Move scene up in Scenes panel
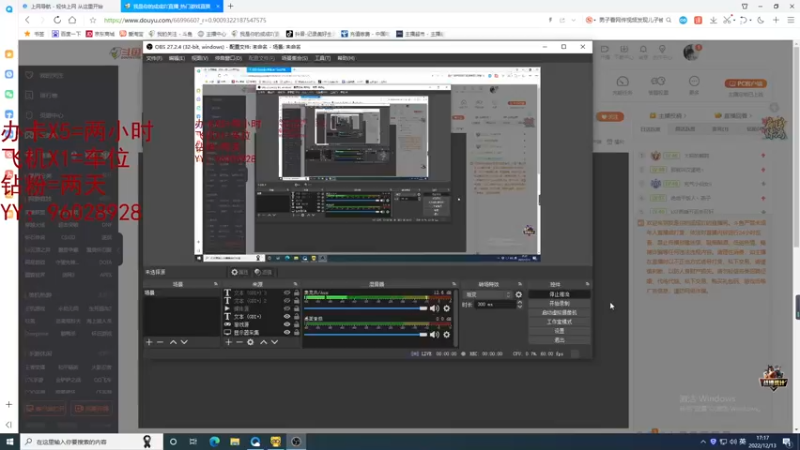 173,342
